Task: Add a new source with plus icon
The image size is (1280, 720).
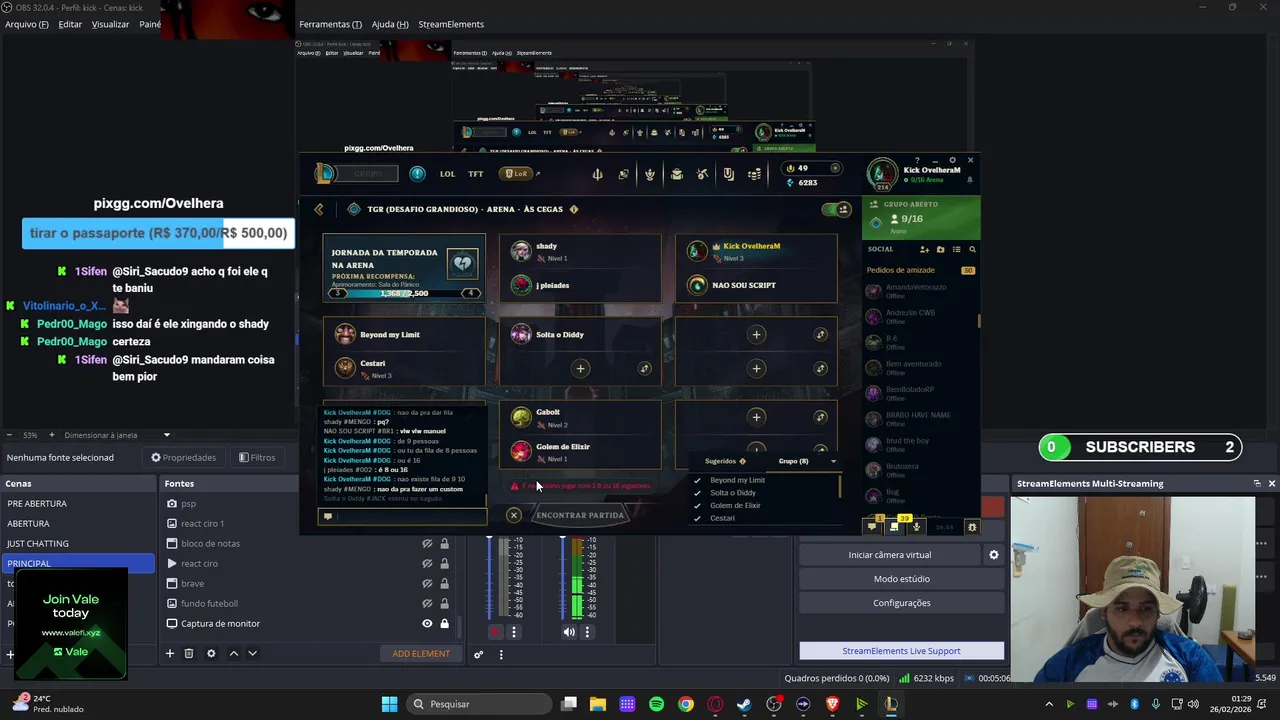Action: point(170,653)
